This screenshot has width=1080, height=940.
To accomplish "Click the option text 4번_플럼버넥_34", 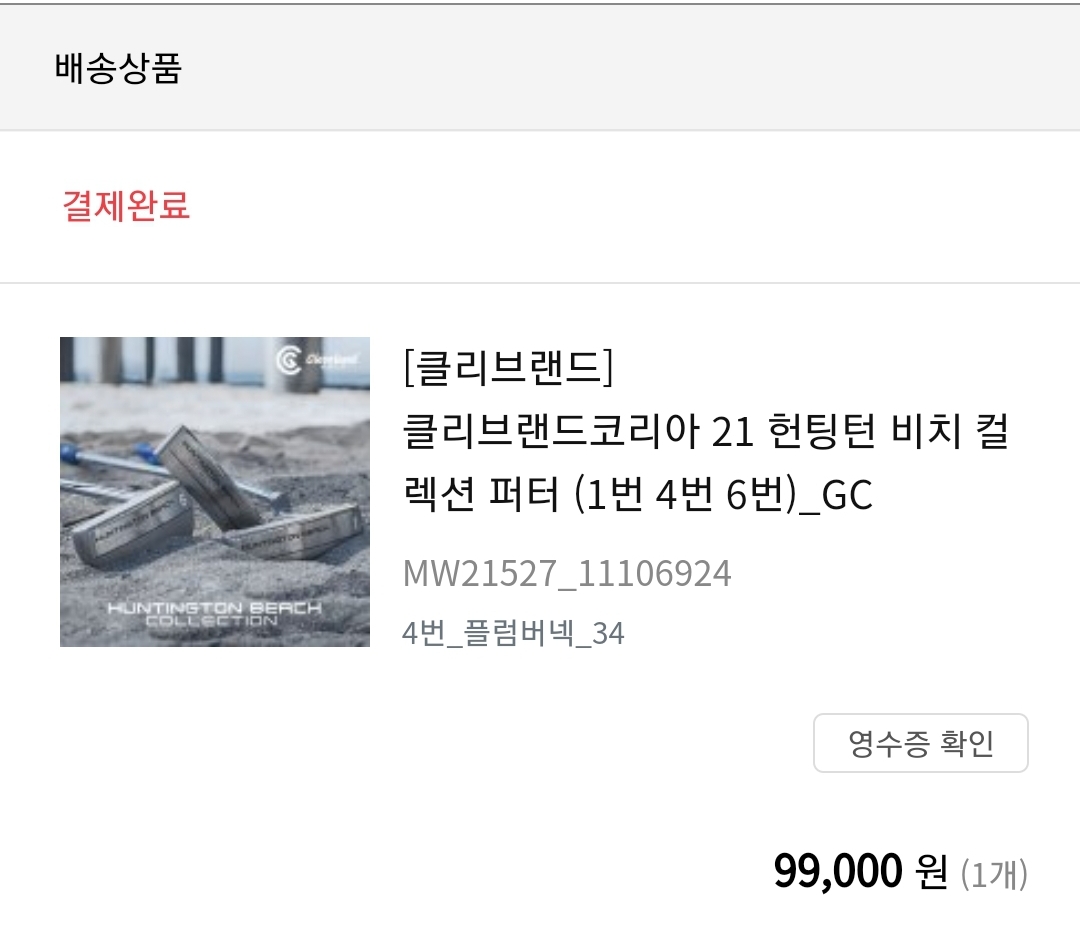I will pyautogui.click(x=513, y=633).
